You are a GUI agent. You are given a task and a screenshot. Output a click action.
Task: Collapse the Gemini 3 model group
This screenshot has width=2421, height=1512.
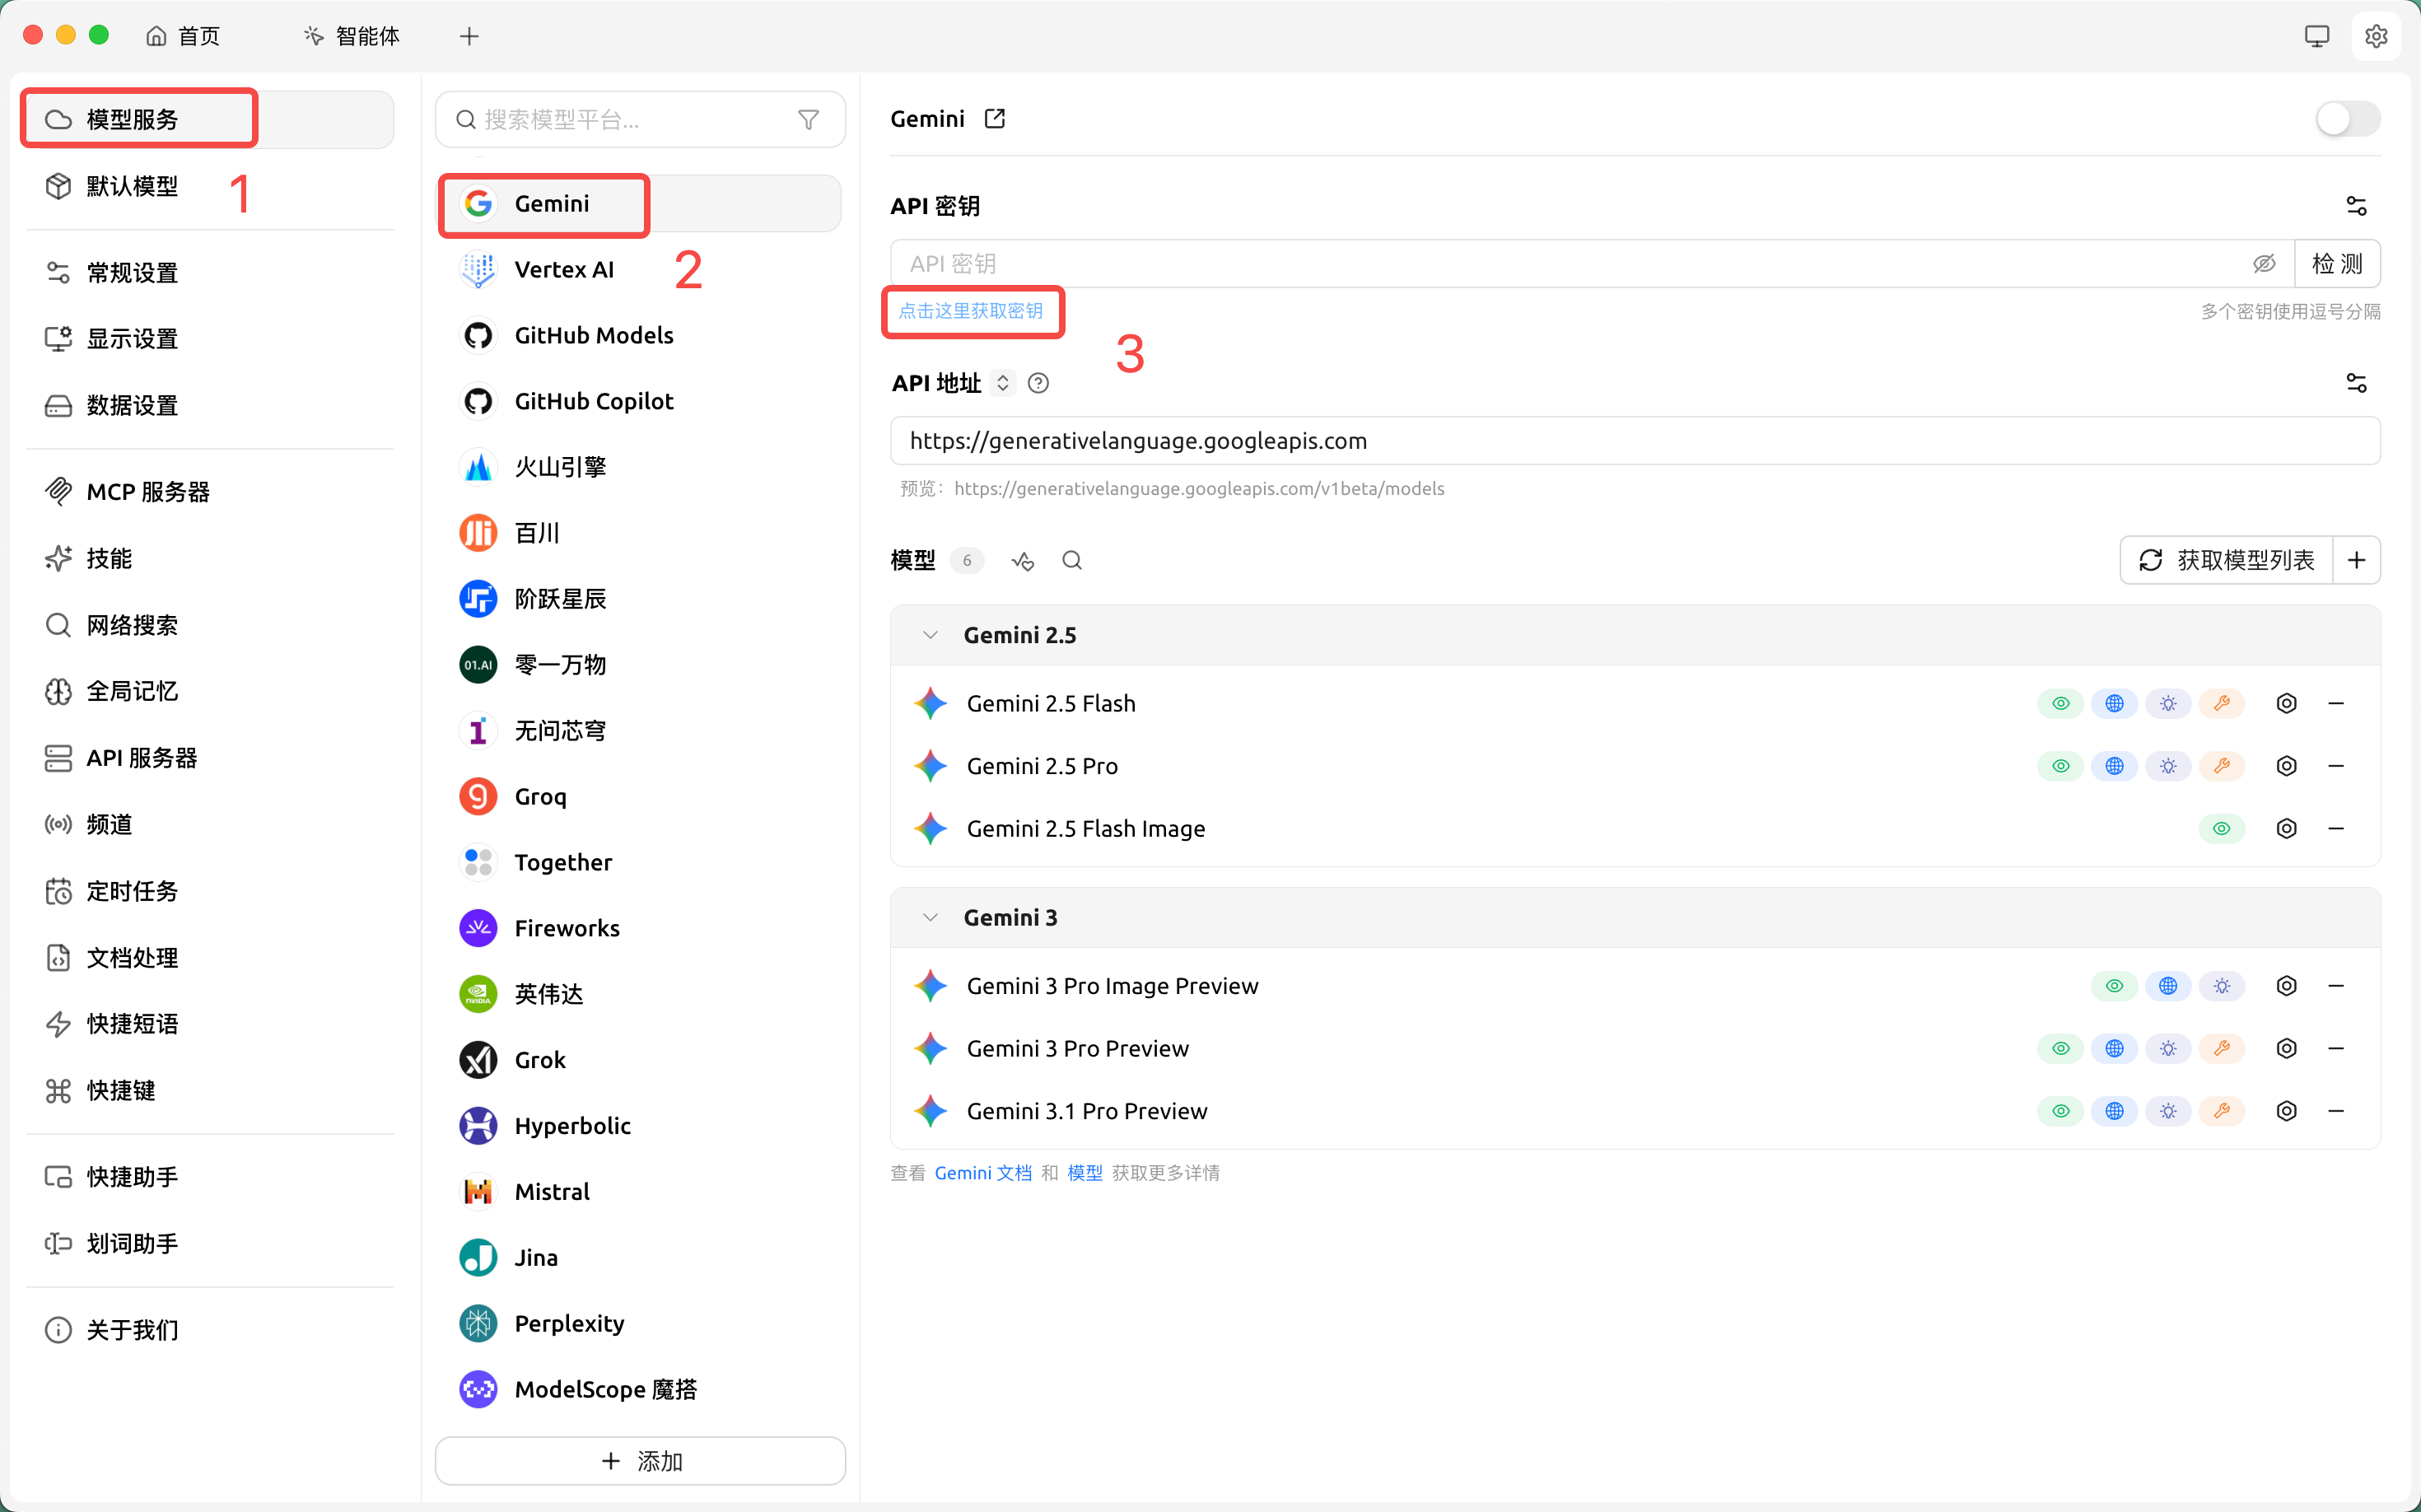(930, 918)
